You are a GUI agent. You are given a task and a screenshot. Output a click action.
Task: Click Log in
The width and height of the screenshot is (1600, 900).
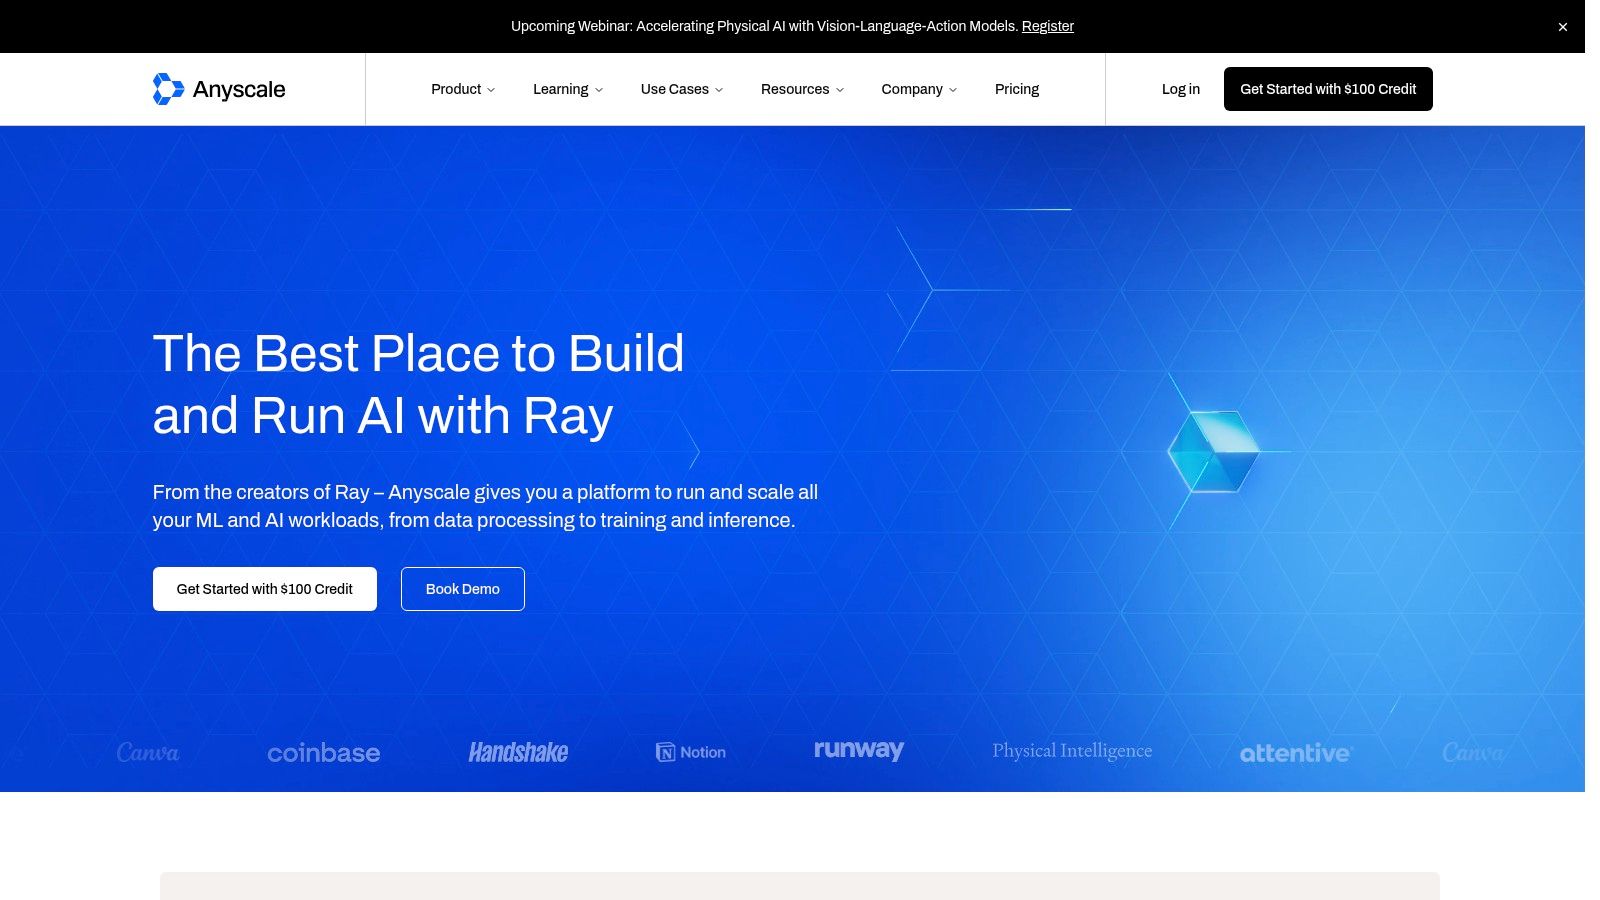coord(1180,89)
